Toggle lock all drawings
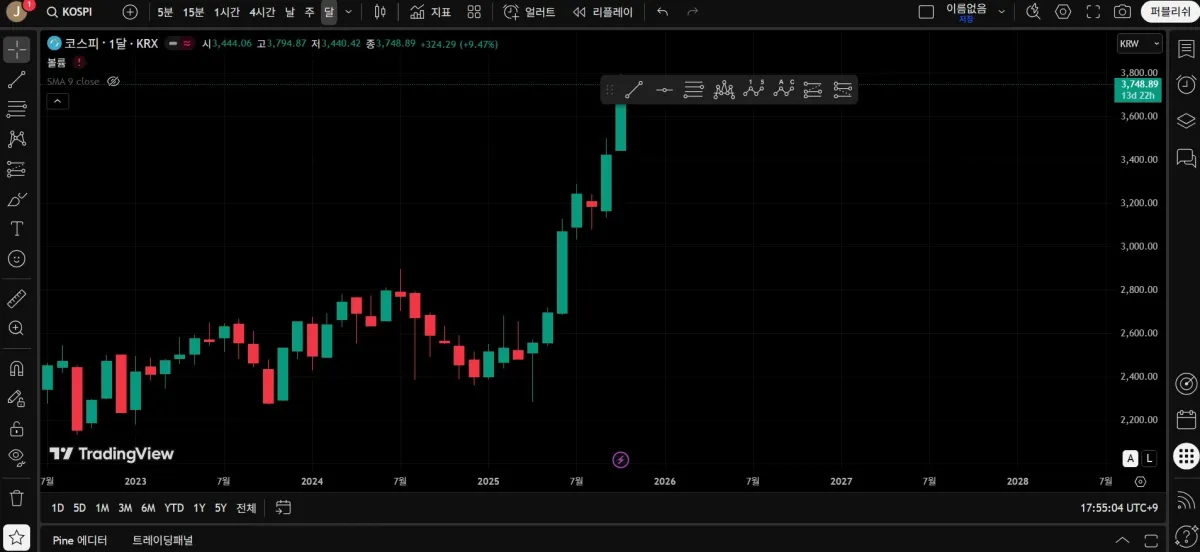Screen dimensions: 1200x552 [x=17, y=428]
